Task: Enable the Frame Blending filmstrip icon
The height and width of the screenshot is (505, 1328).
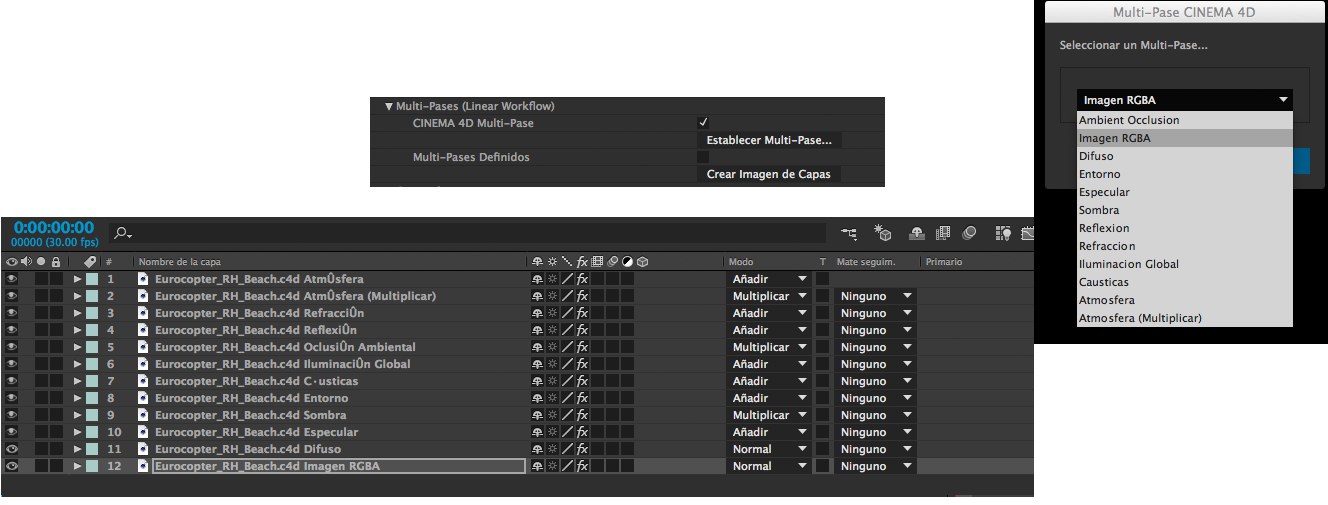Action: pos(942,233)
